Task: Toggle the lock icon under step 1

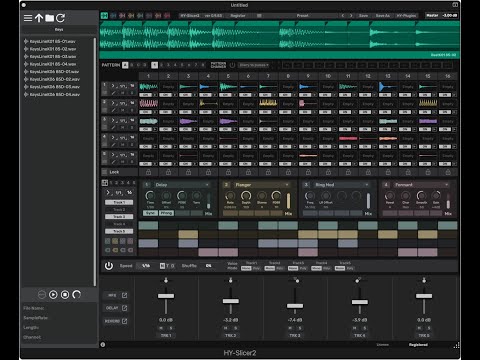Action: click(148, 172)
